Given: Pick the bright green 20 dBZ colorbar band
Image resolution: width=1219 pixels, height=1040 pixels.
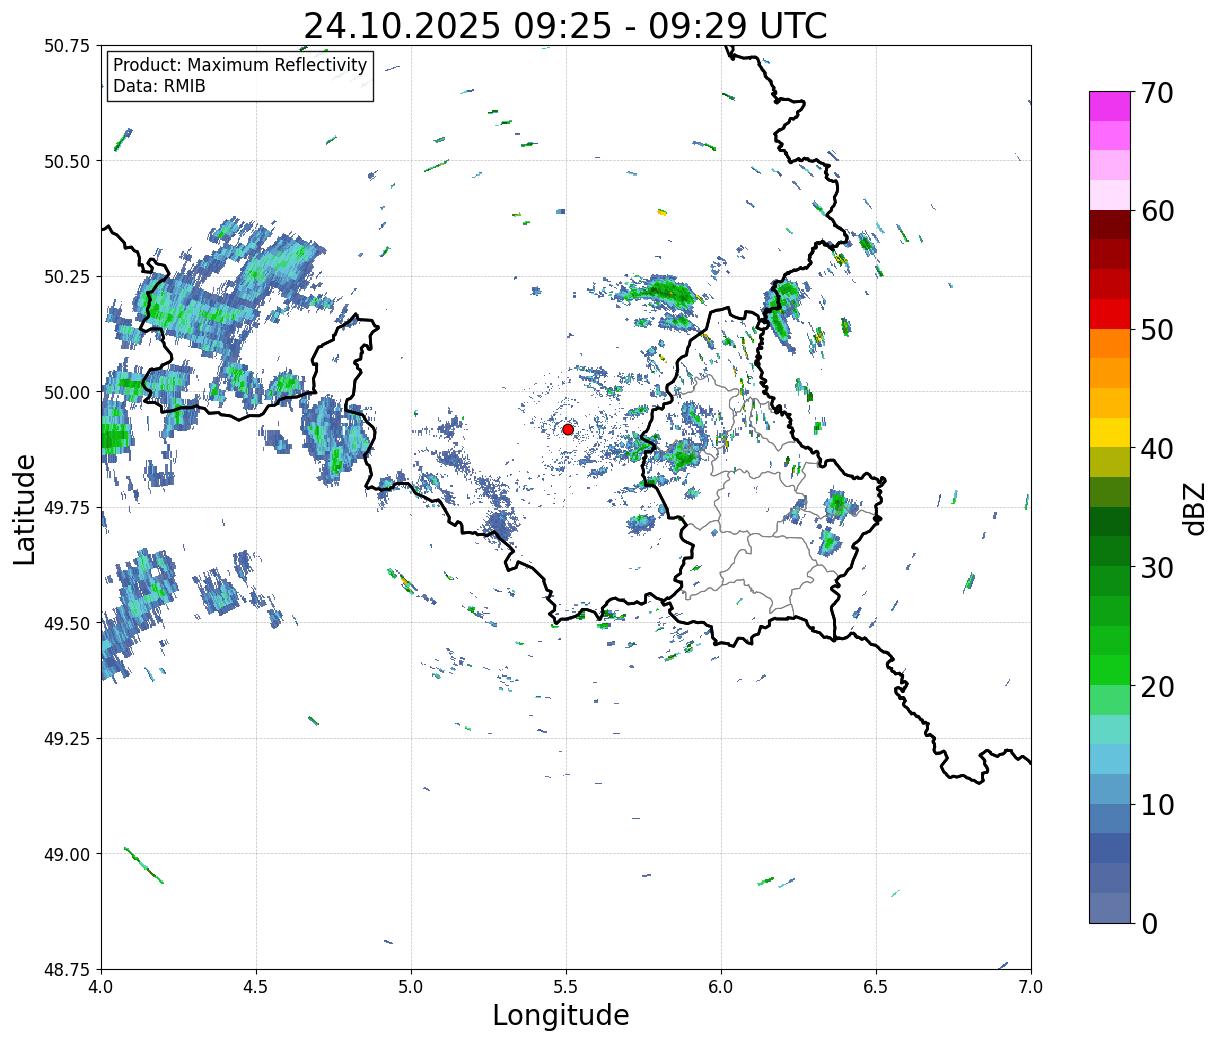Looking at the screenshot, I should coord(1110,670).
